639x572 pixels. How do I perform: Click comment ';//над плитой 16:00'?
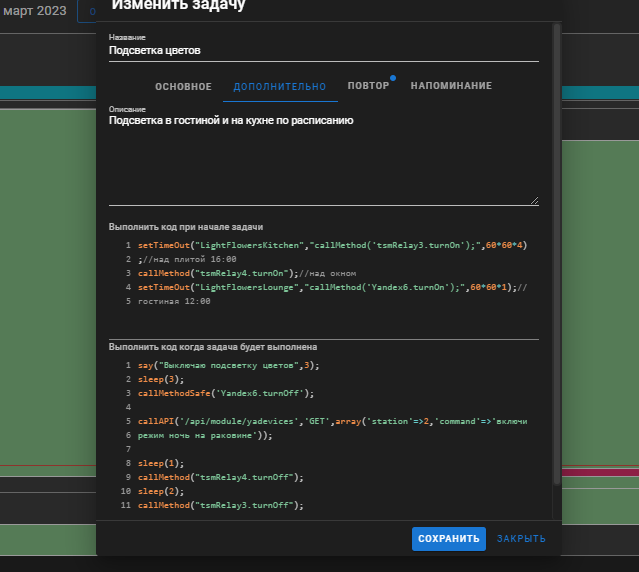tap(187, 260)
